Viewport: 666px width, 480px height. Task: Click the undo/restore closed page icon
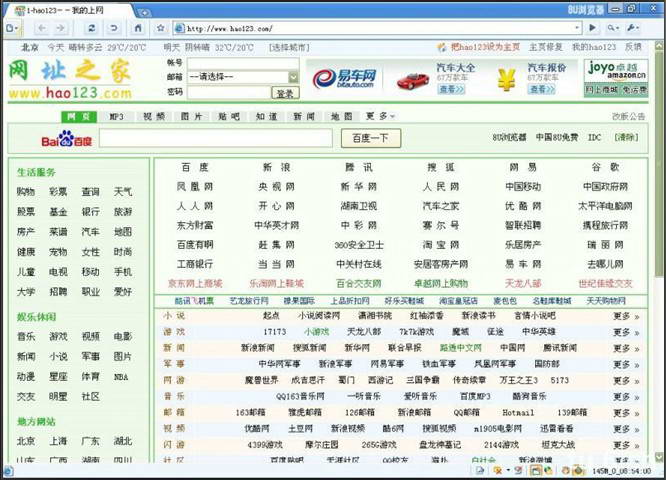pyautogui.click(x=114, y=28)
